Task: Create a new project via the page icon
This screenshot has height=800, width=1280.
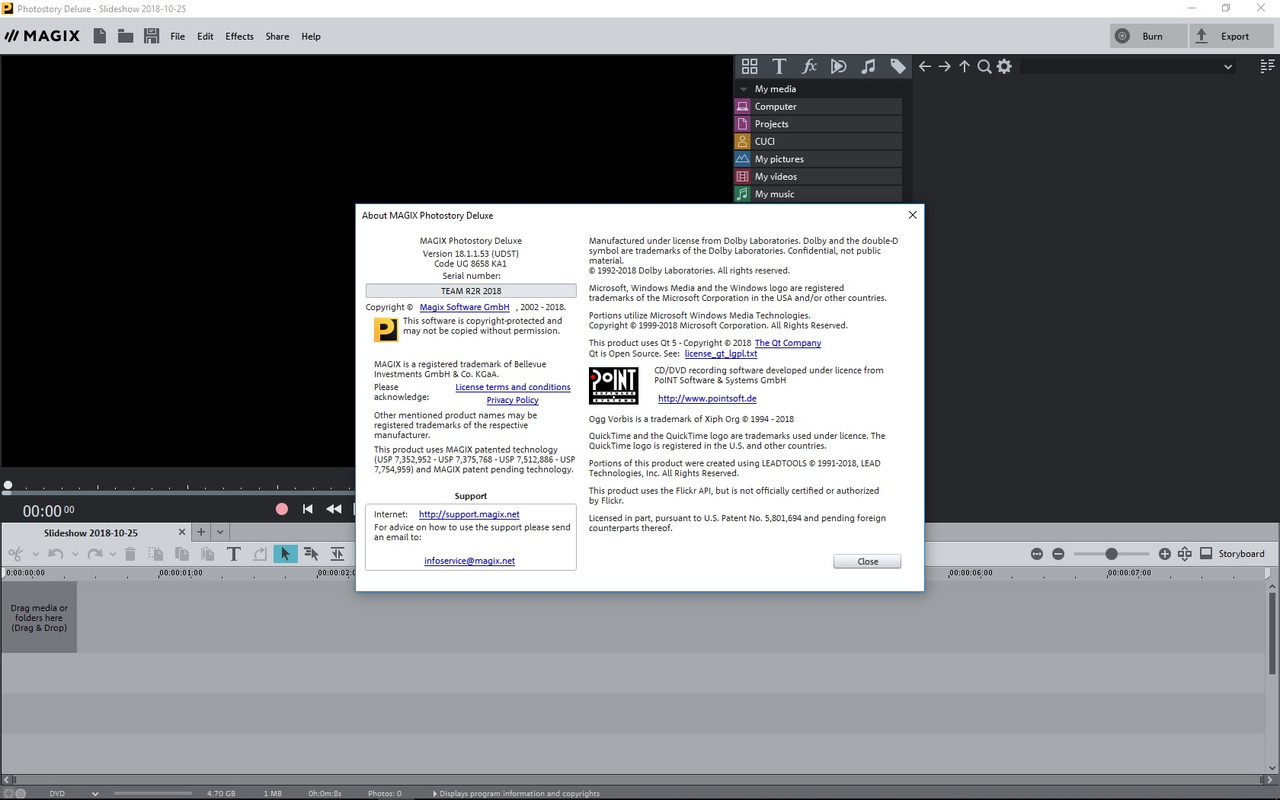Action: point(99,36)
